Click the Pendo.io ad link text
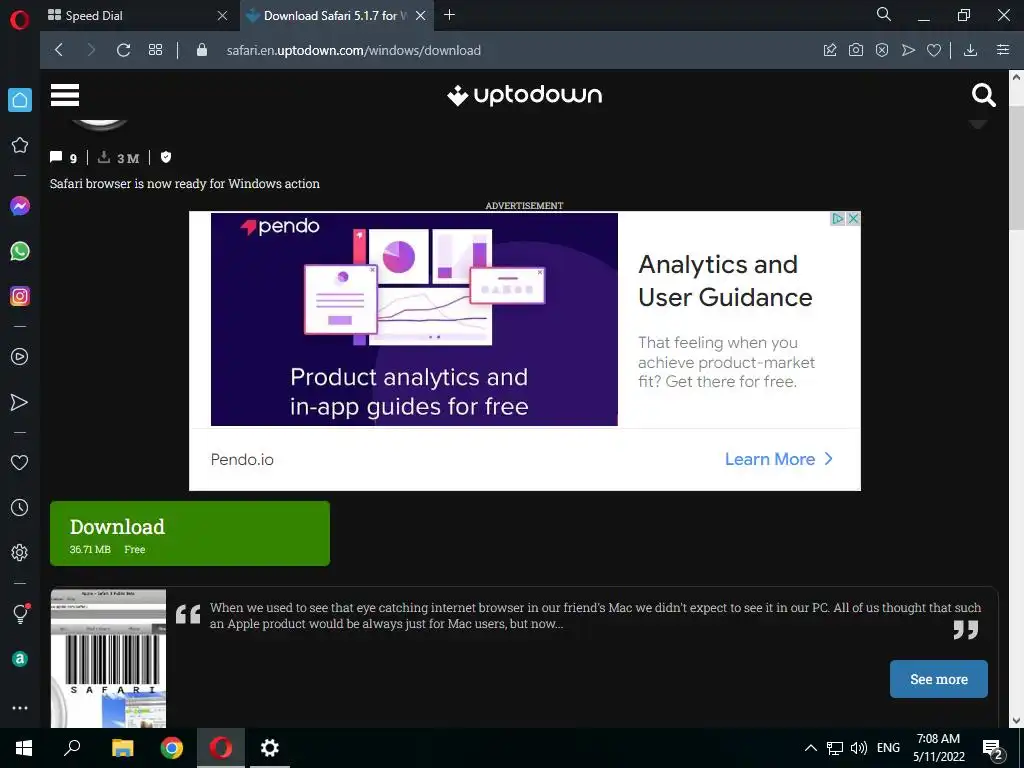The height and width of the screenshot is (768, 1024). [x=242, y=460]
